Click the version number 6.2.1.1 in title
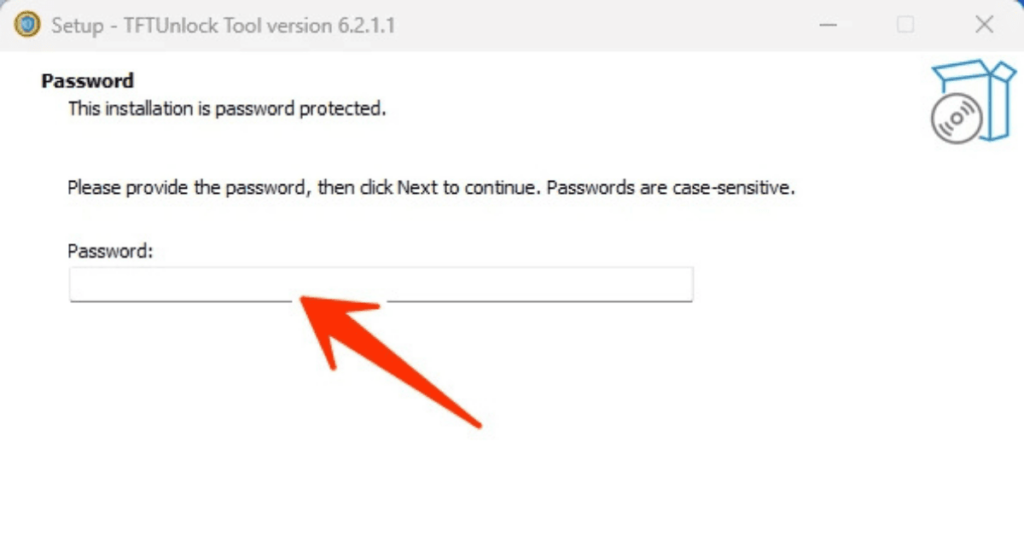This screenshot has height=536, width=1024. pyautogui.click(x=366, y=25)
